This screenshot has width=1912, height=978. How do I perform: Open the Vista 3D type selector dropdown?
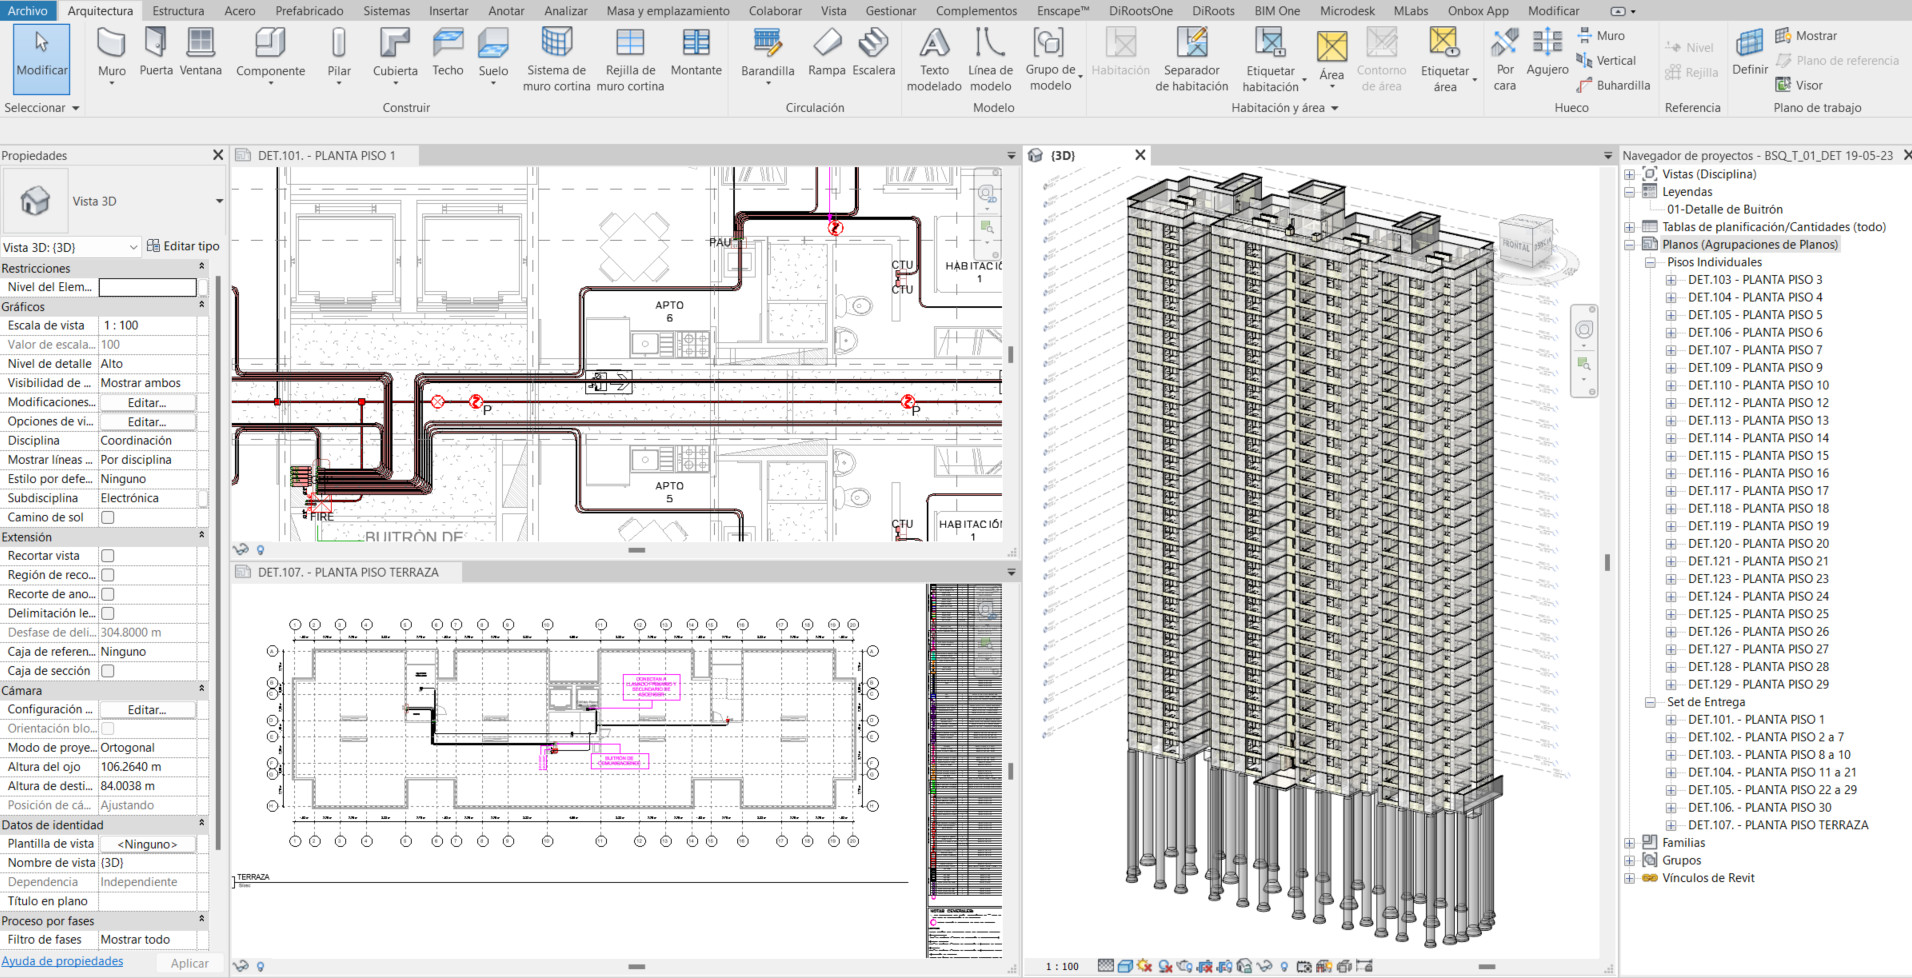[x=218, y=201]
